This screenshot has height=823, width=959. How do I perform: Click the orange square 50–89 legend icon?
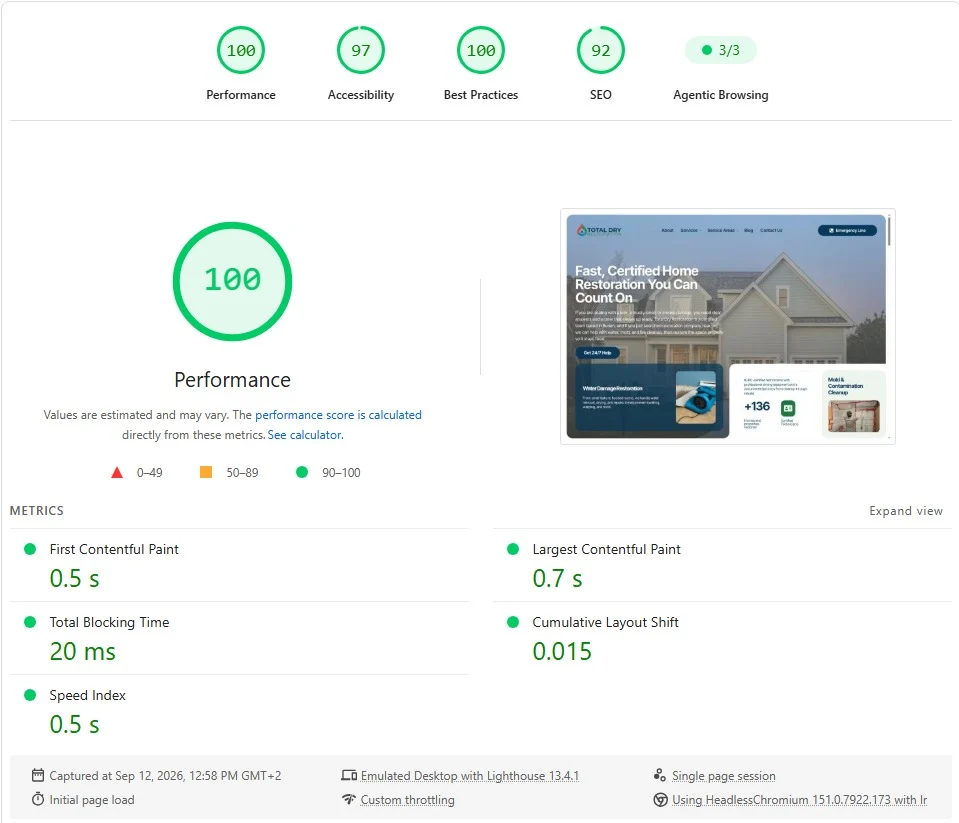(206, 472)
